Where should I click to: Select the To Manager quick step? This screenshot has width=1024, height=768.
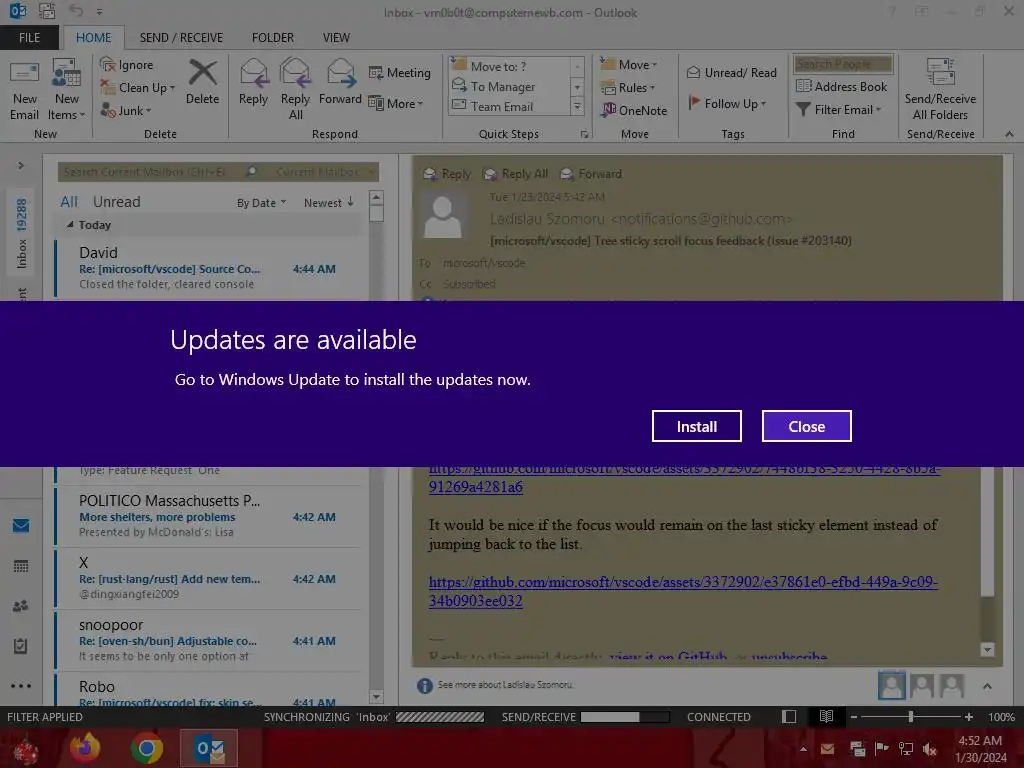click(x=509, y=86)
